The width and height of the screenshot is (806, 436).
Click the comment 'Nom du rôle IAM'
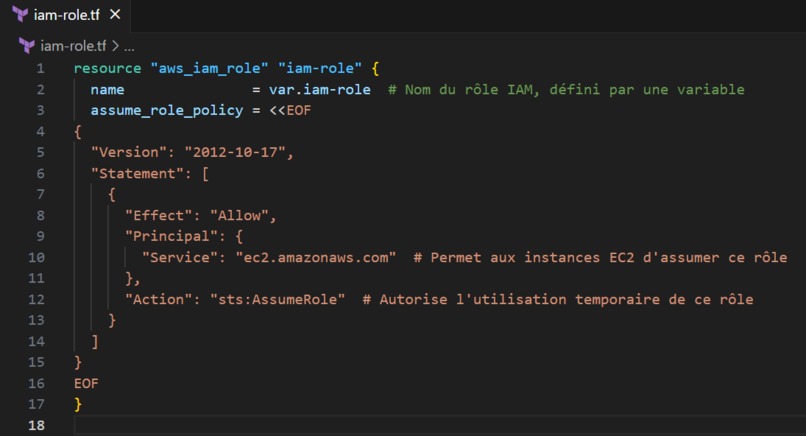point(469,89)
